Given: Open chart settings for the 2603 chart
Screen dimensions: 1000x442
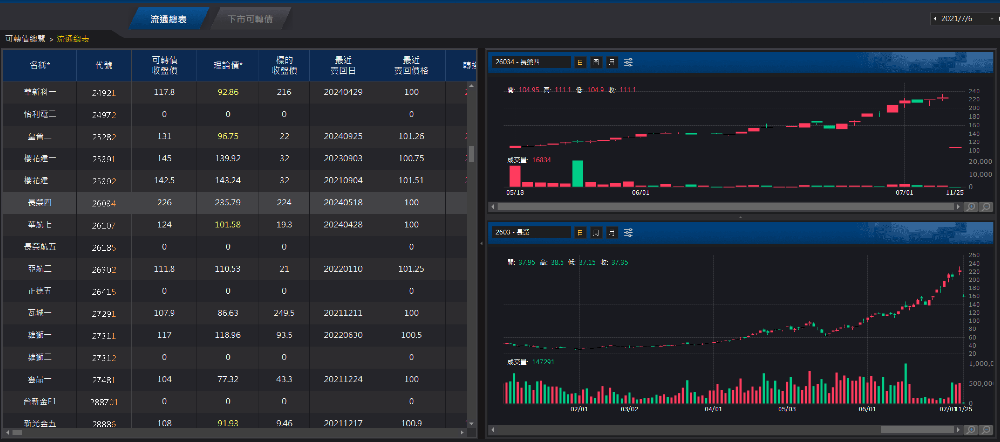Looking at the screenshot, I should pos(628,232).
